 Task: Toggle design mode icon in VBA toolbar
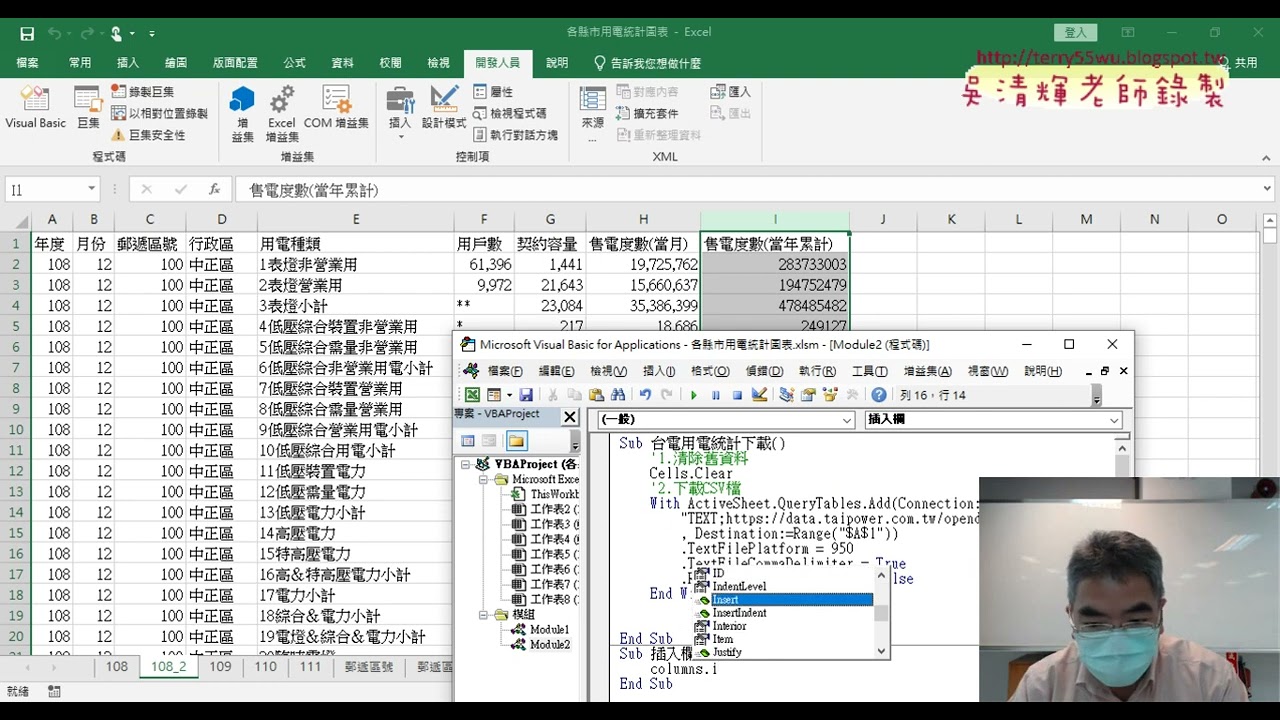(x=759, y=395)
